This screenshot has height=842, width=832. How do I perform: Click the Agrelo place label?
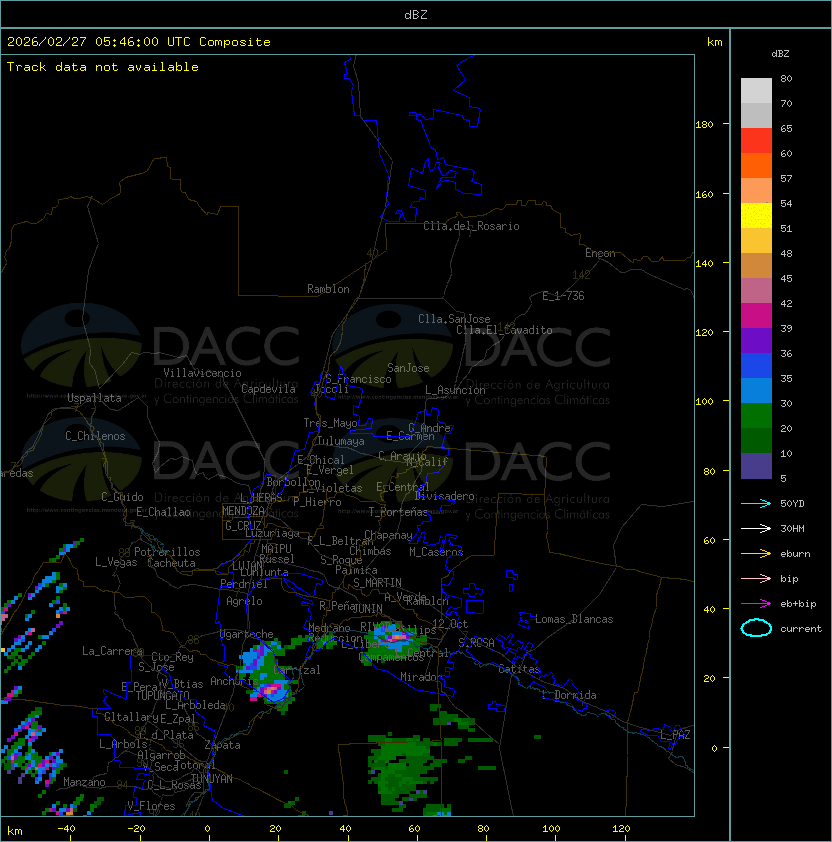tap(244, 601)
